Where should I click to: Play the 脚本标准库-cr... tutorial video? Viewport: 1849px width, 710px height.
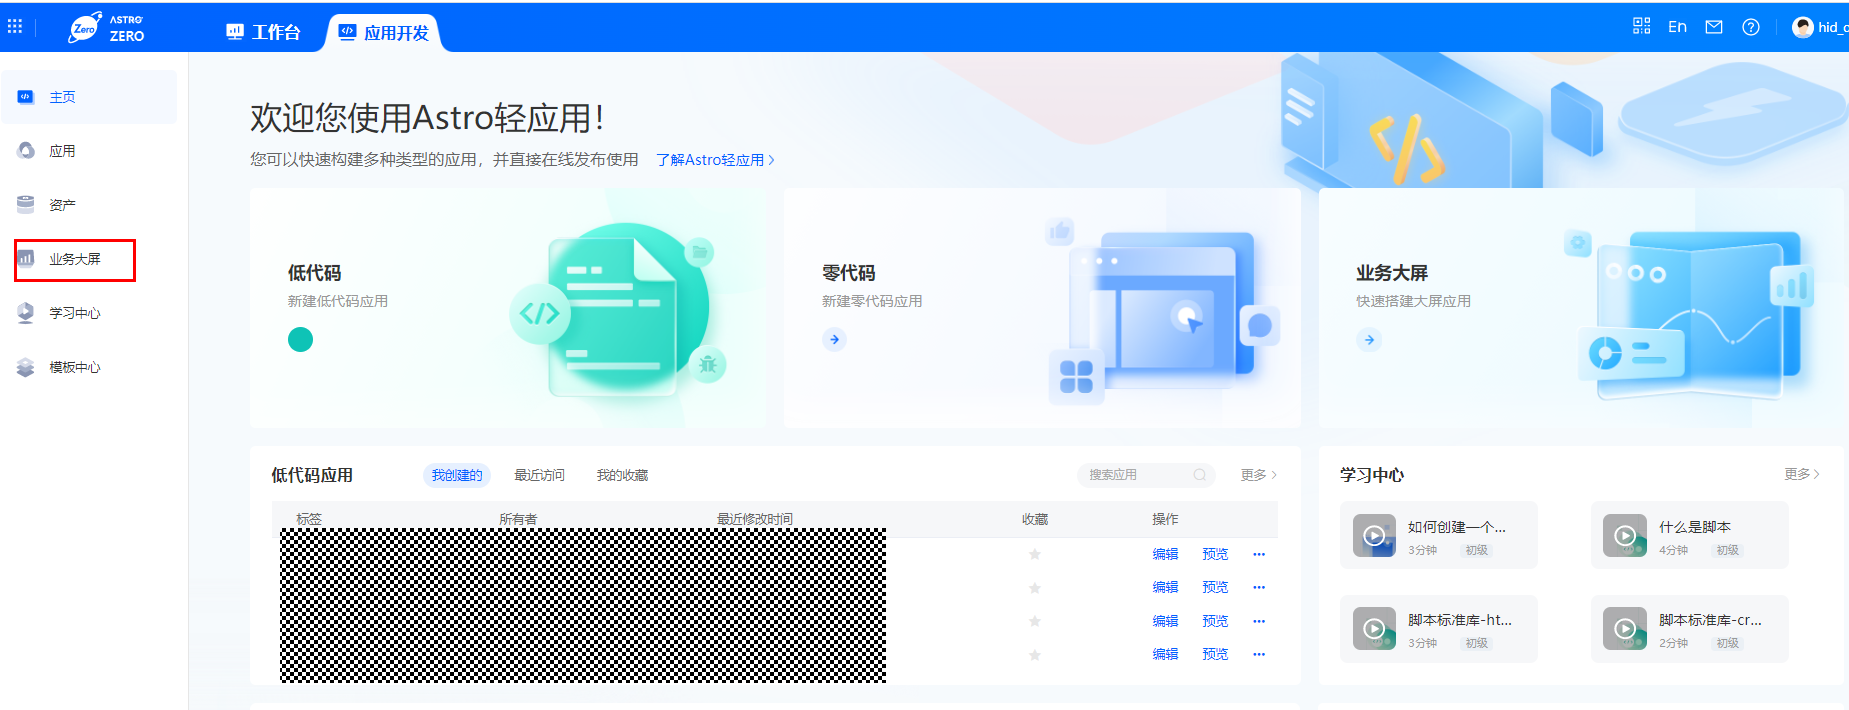coord(1625,629)
